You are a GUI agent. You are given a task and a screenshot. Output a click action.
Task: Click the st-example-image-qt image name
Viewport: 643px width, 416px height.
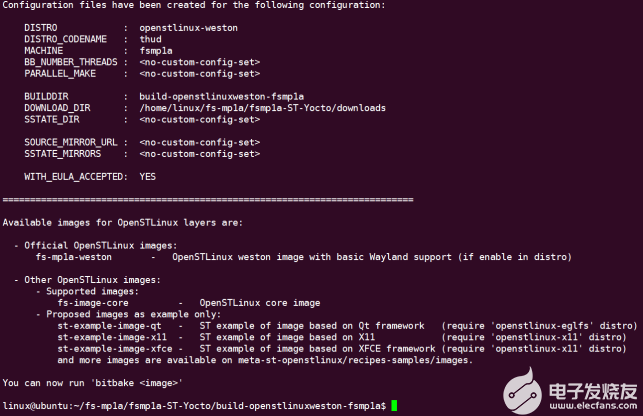pos(109,325)
